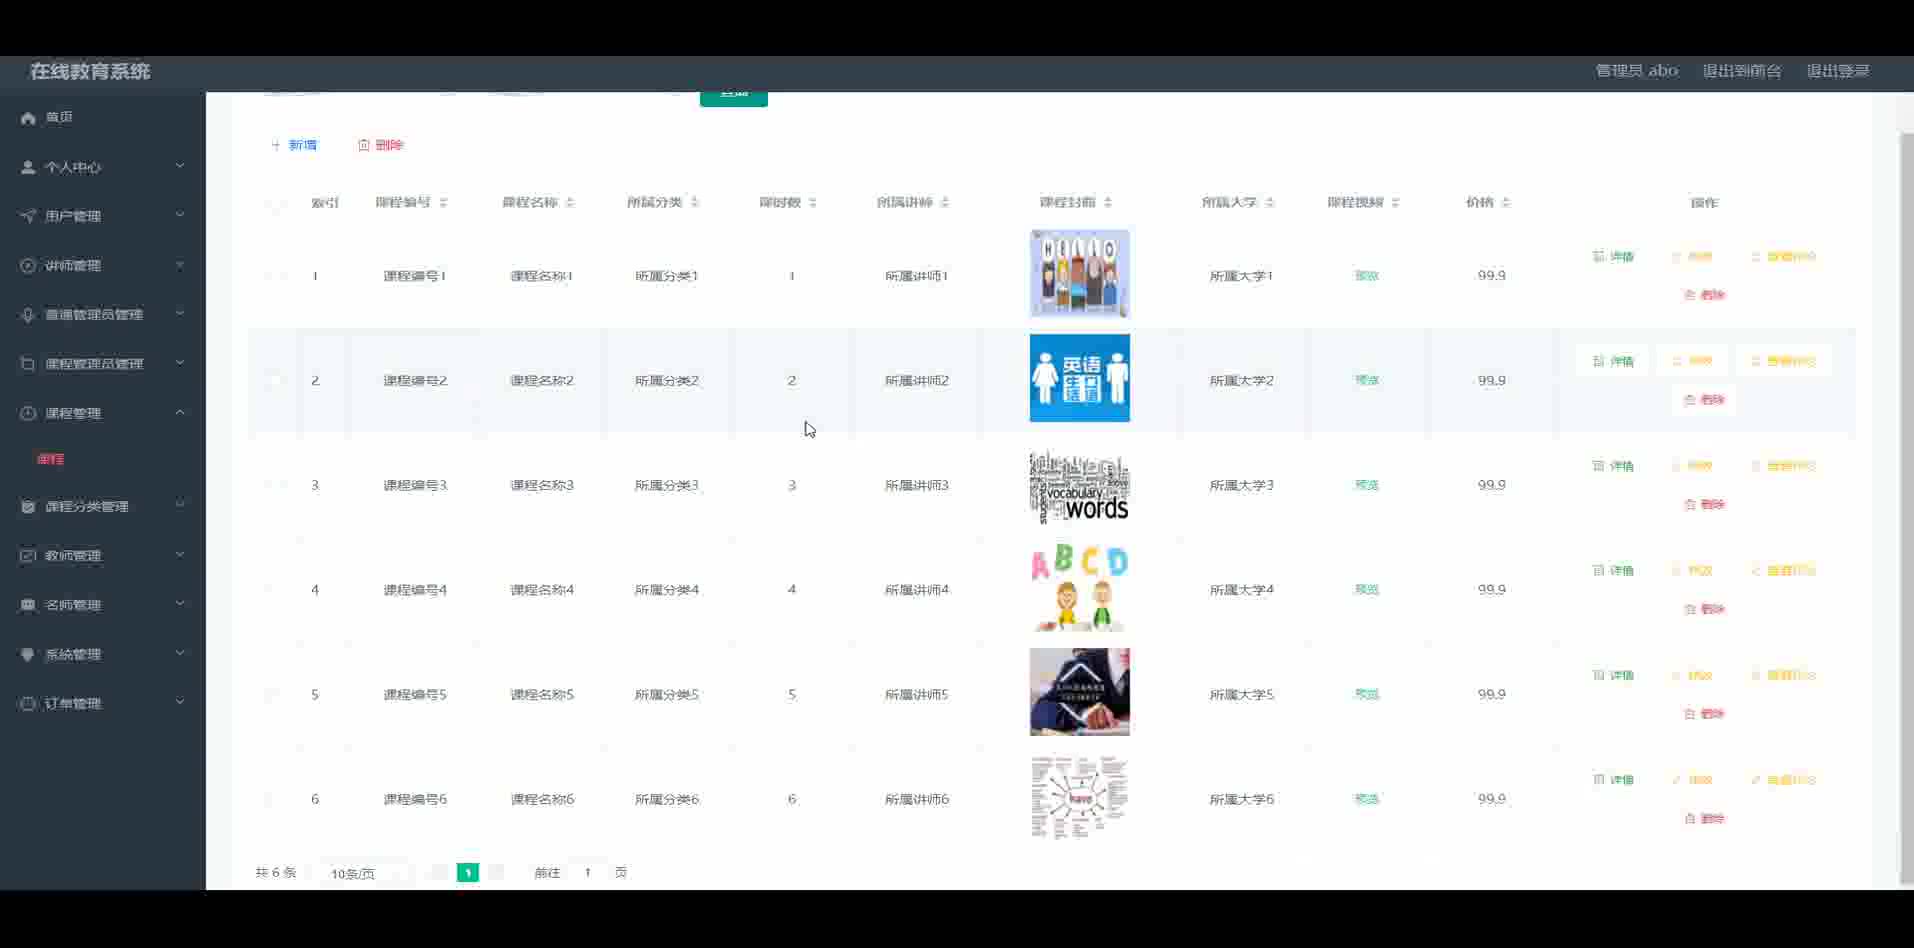
Task: Open 详情 for row 课程编号1
Action: (x=1613, y=257)
